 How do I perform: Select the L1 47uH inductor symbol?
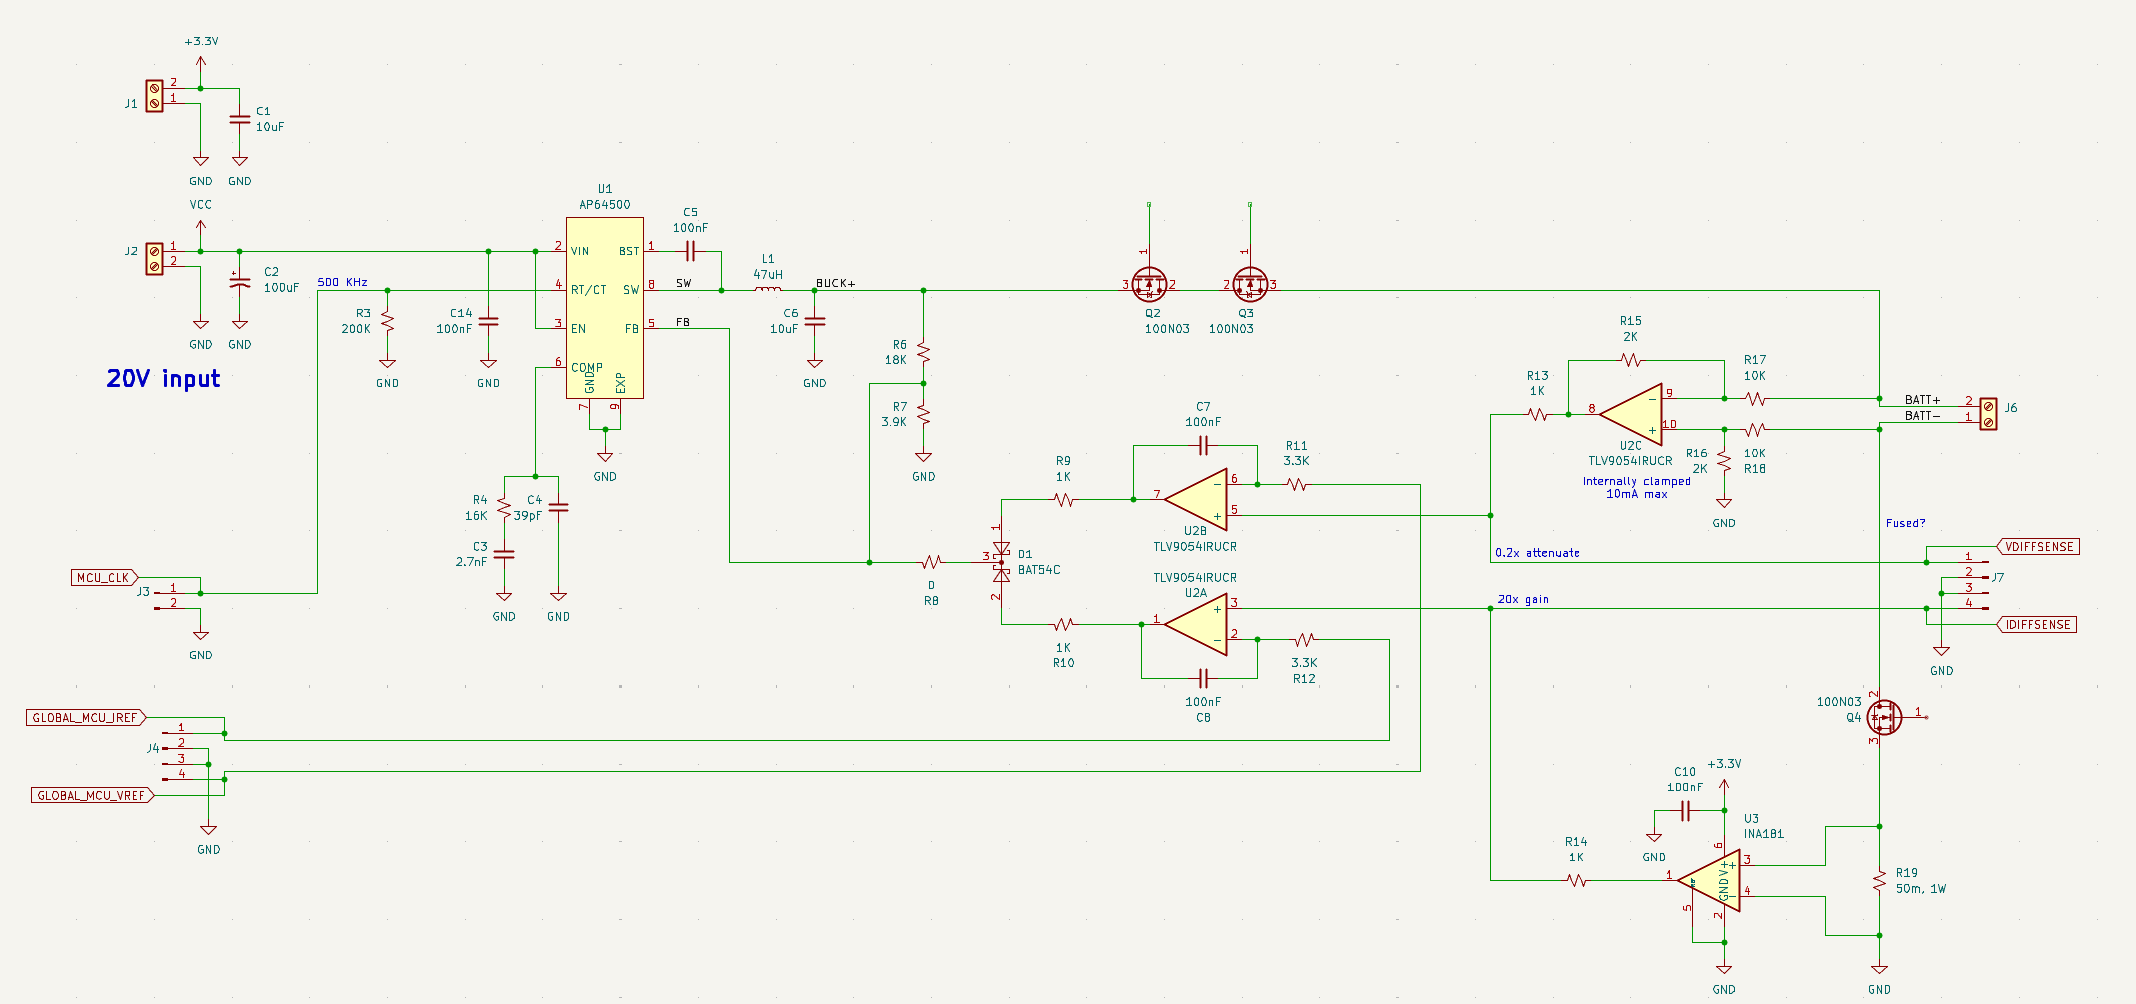point(768,290)
